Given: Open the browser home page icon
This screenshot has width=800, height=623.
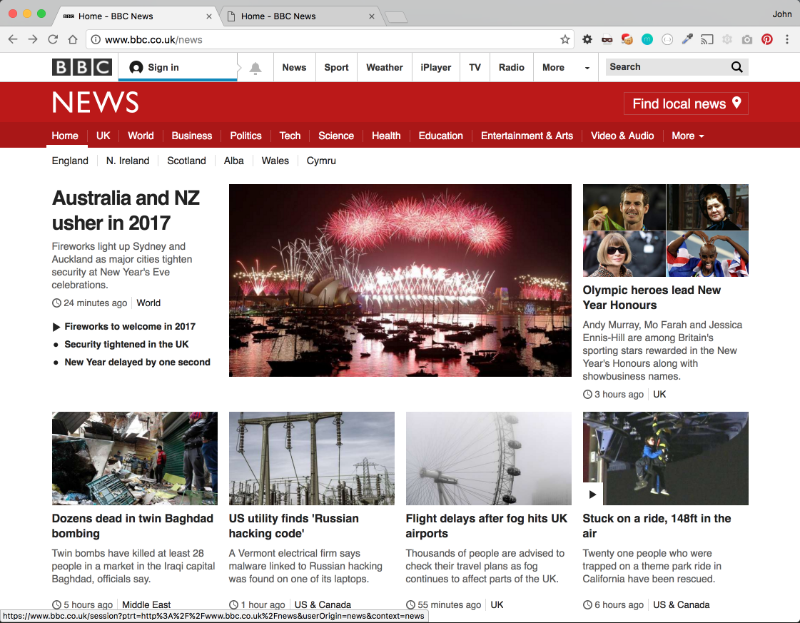Looking at the screenshot, I should click(x=72, y=39).
